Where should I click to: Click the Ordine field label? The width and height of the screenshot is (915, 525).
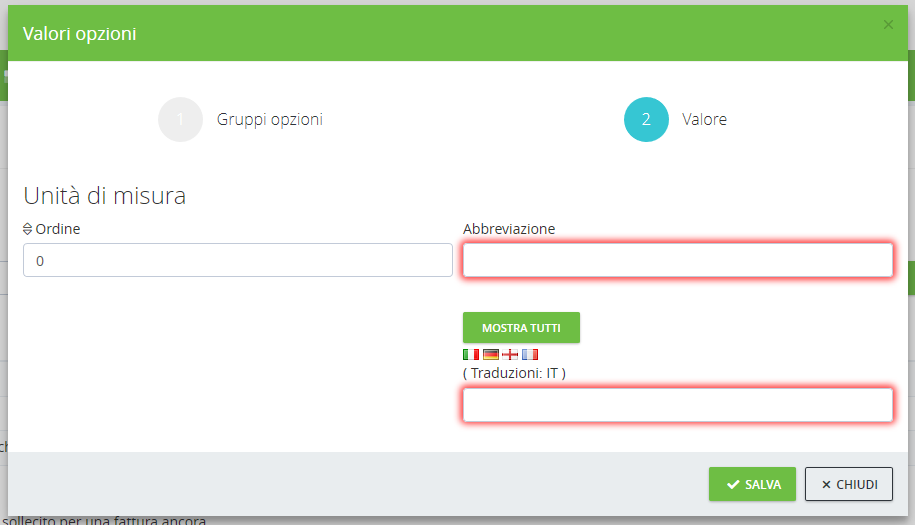pos(58,229)
